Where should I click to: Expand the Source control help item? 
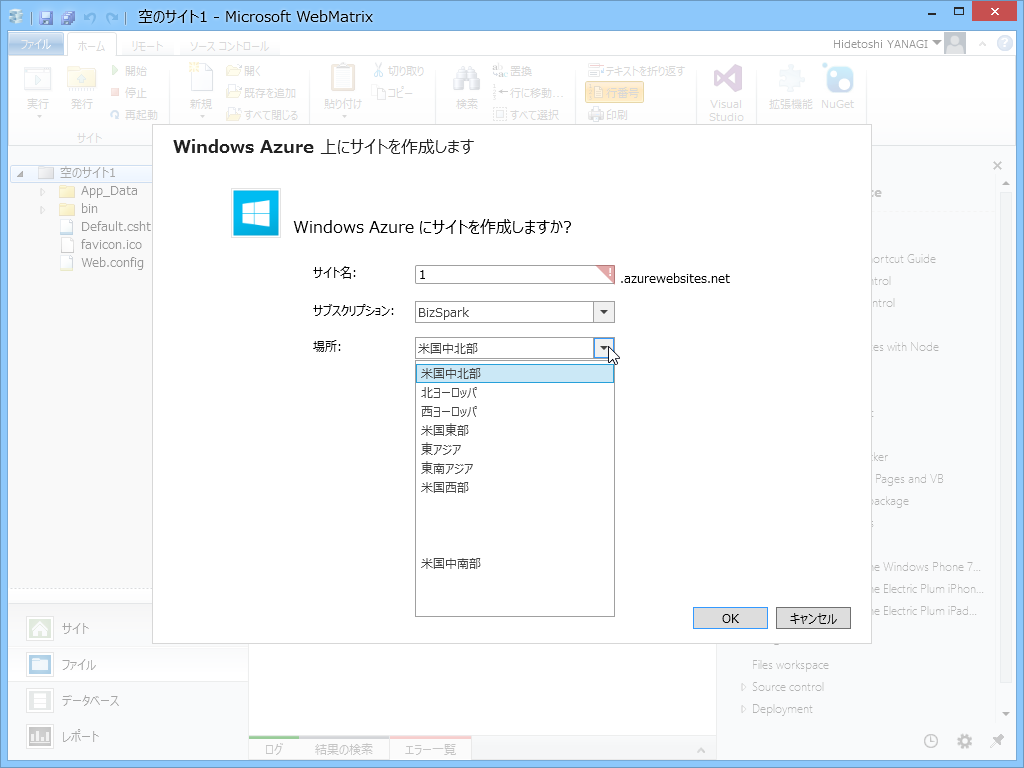coord(743,687)
